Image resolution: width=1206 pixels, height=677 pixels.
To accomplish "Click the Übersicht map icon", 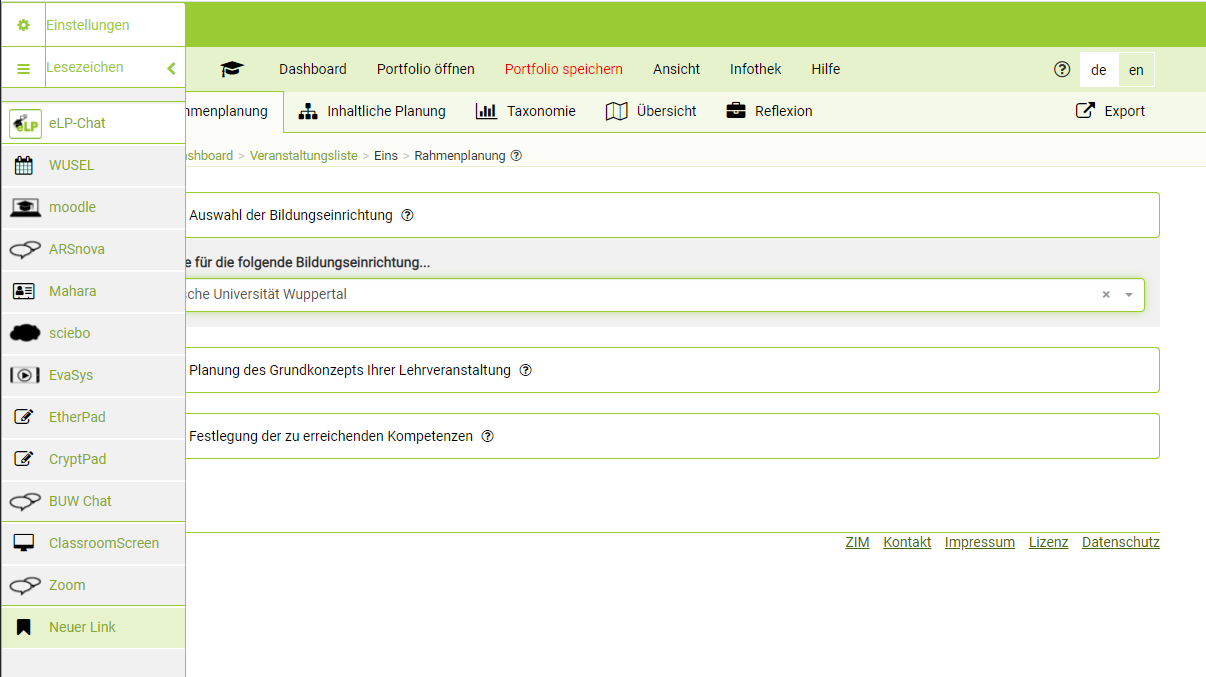I will coord(616,111).
